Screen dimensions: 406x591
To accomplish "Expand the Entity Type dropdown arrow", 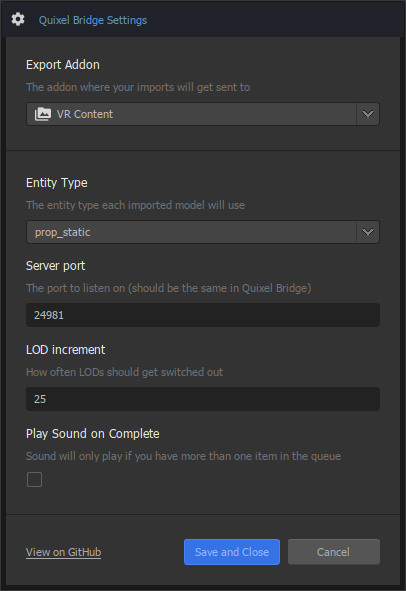I will pos(368,232).
